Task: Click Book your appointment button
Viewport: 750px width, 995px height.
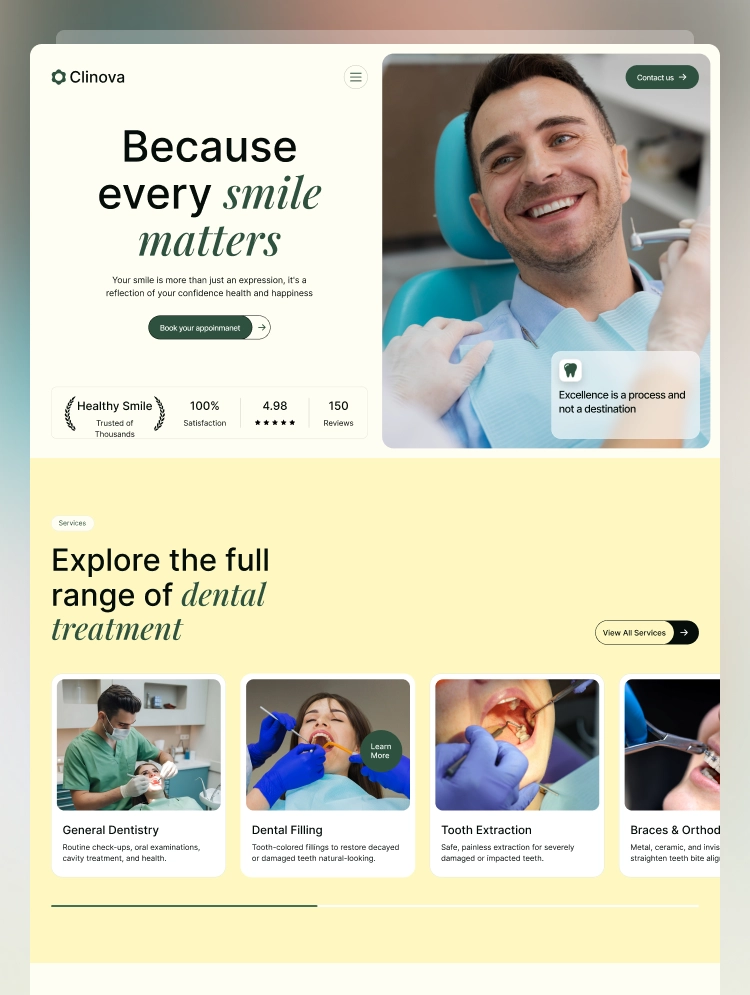Action: coord(200,327)
